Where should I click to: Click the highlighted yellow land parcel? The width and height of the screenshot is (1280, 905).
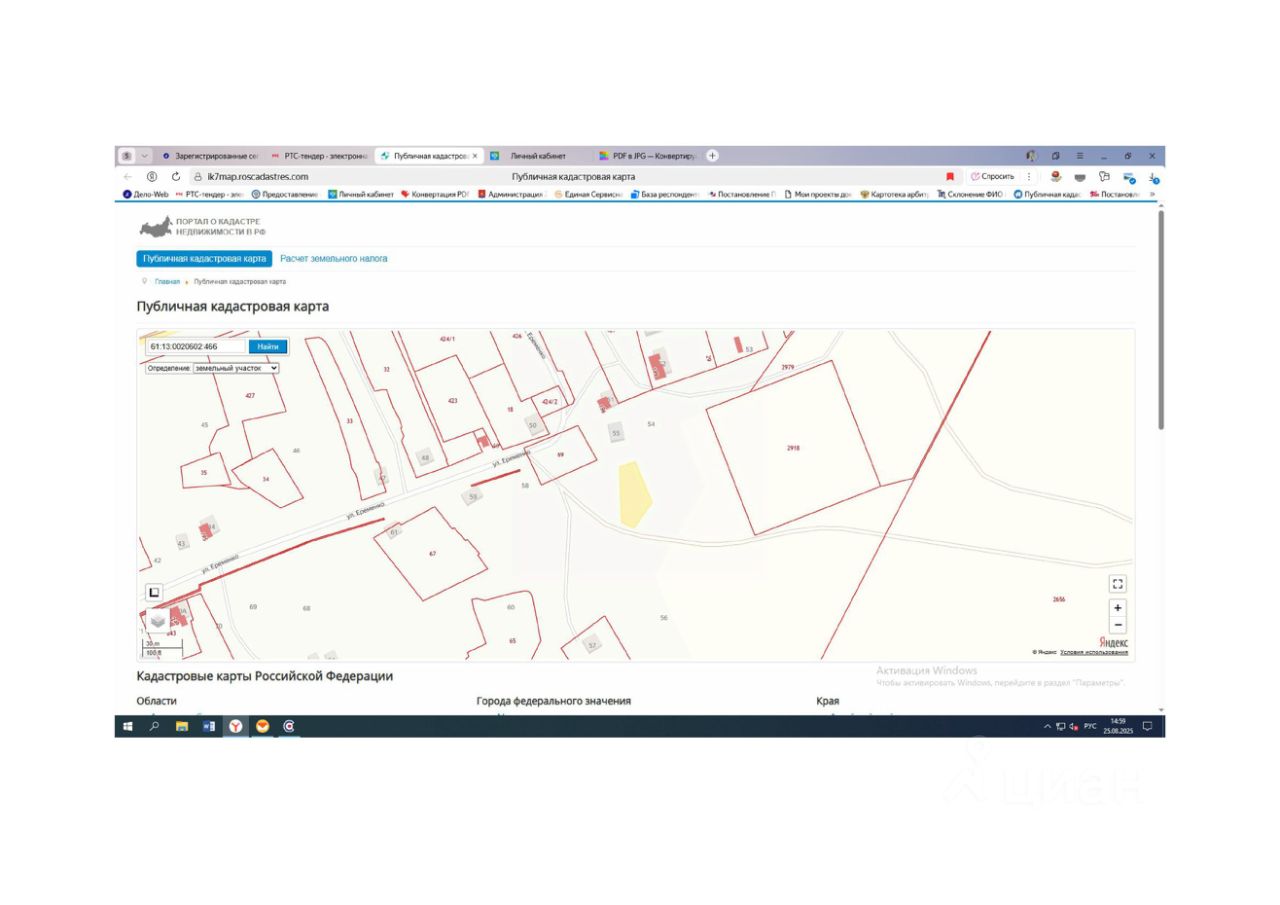pos(634,495)
